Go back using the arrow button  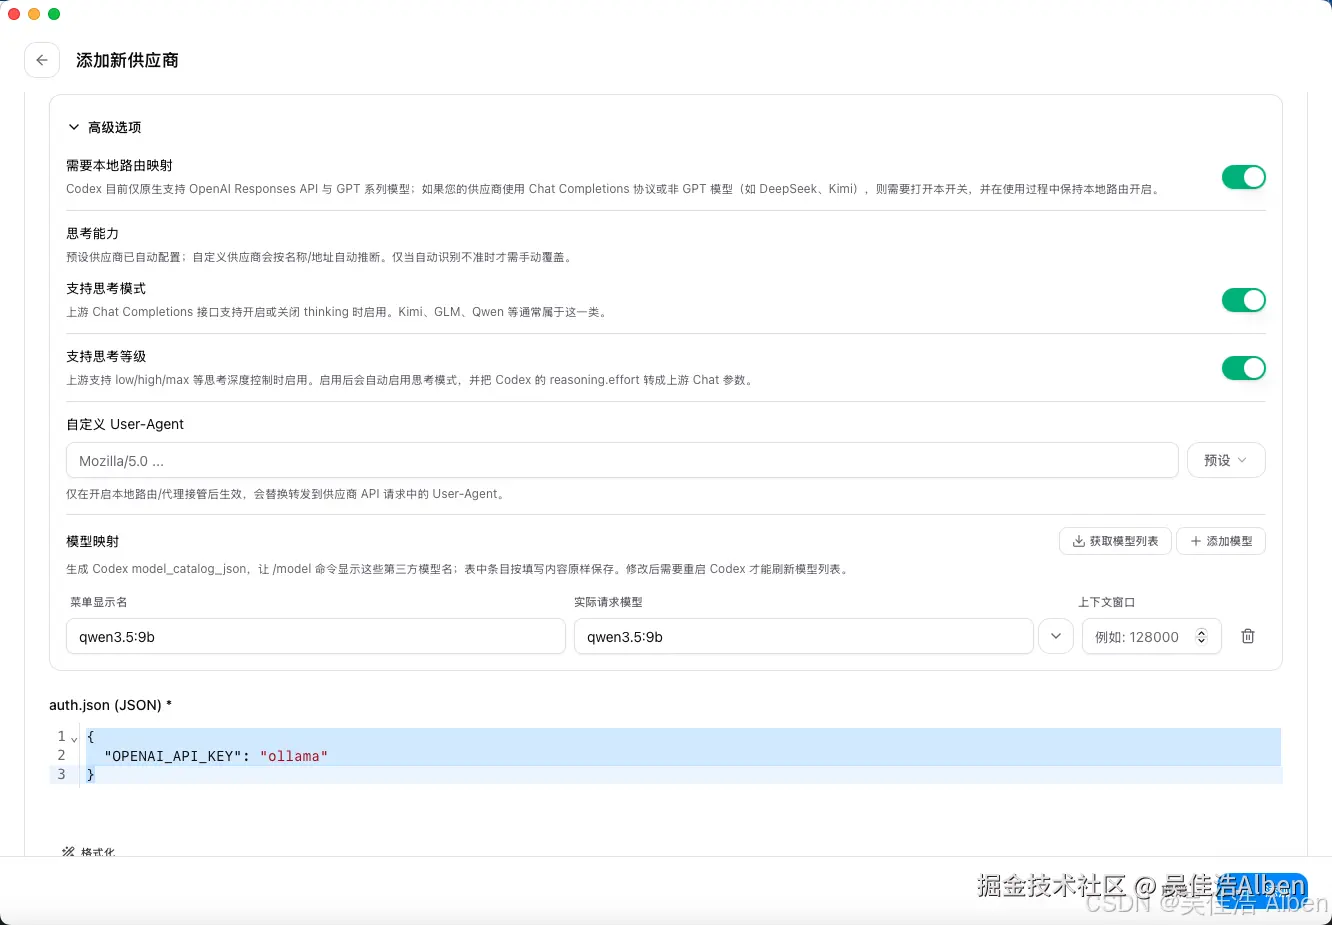pos(42,60)
